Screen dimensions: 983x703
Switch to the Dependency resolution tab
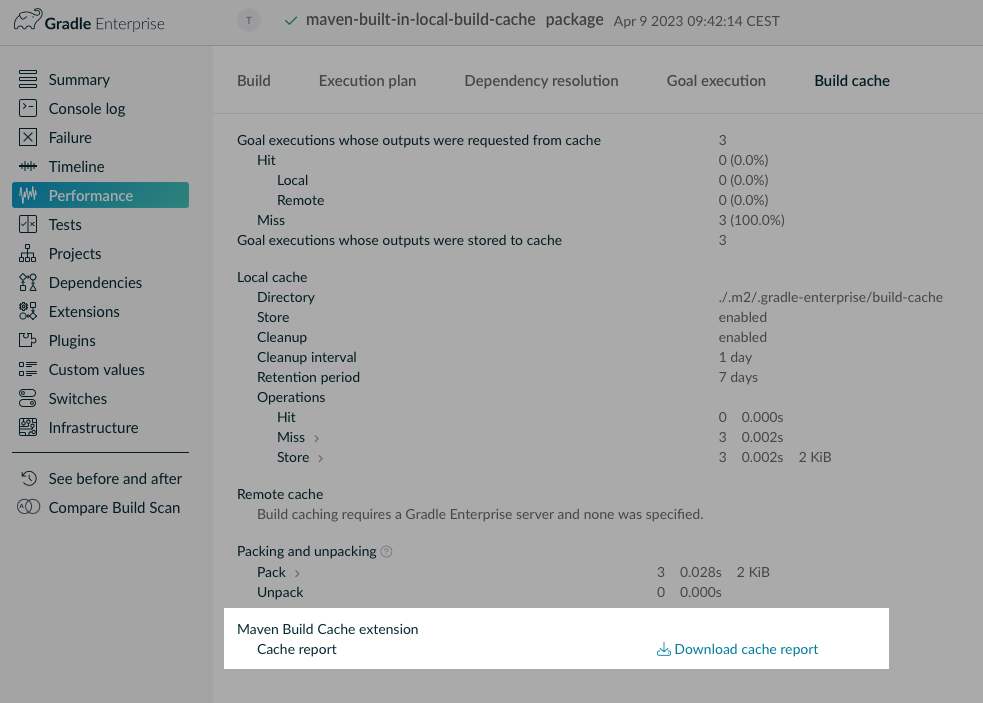click(x=541, y=81)
